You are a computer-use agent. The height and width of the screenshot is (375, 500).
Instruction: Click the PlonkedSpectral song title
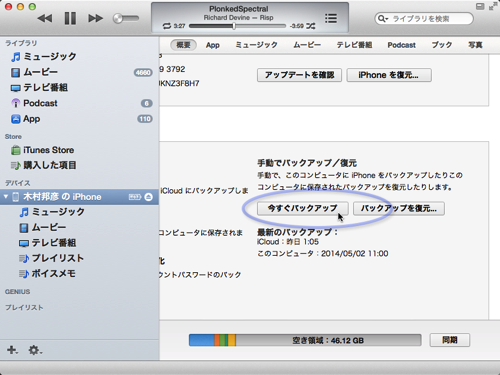tap(239, 9)
